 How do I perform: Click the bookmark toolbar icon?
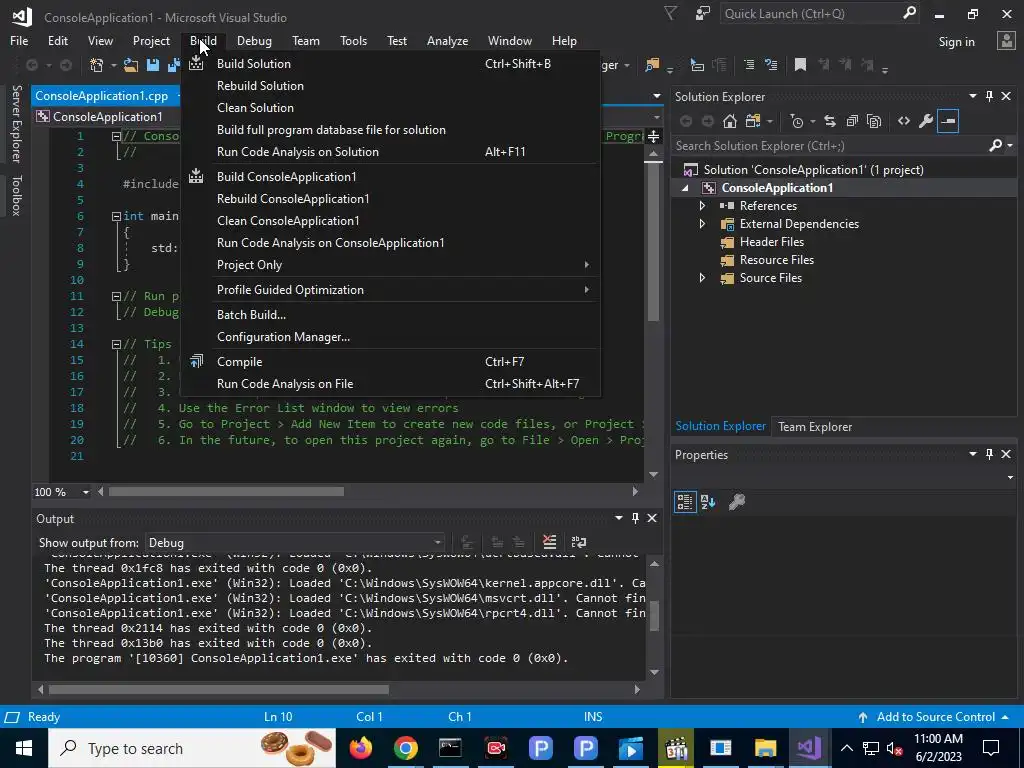800,65
